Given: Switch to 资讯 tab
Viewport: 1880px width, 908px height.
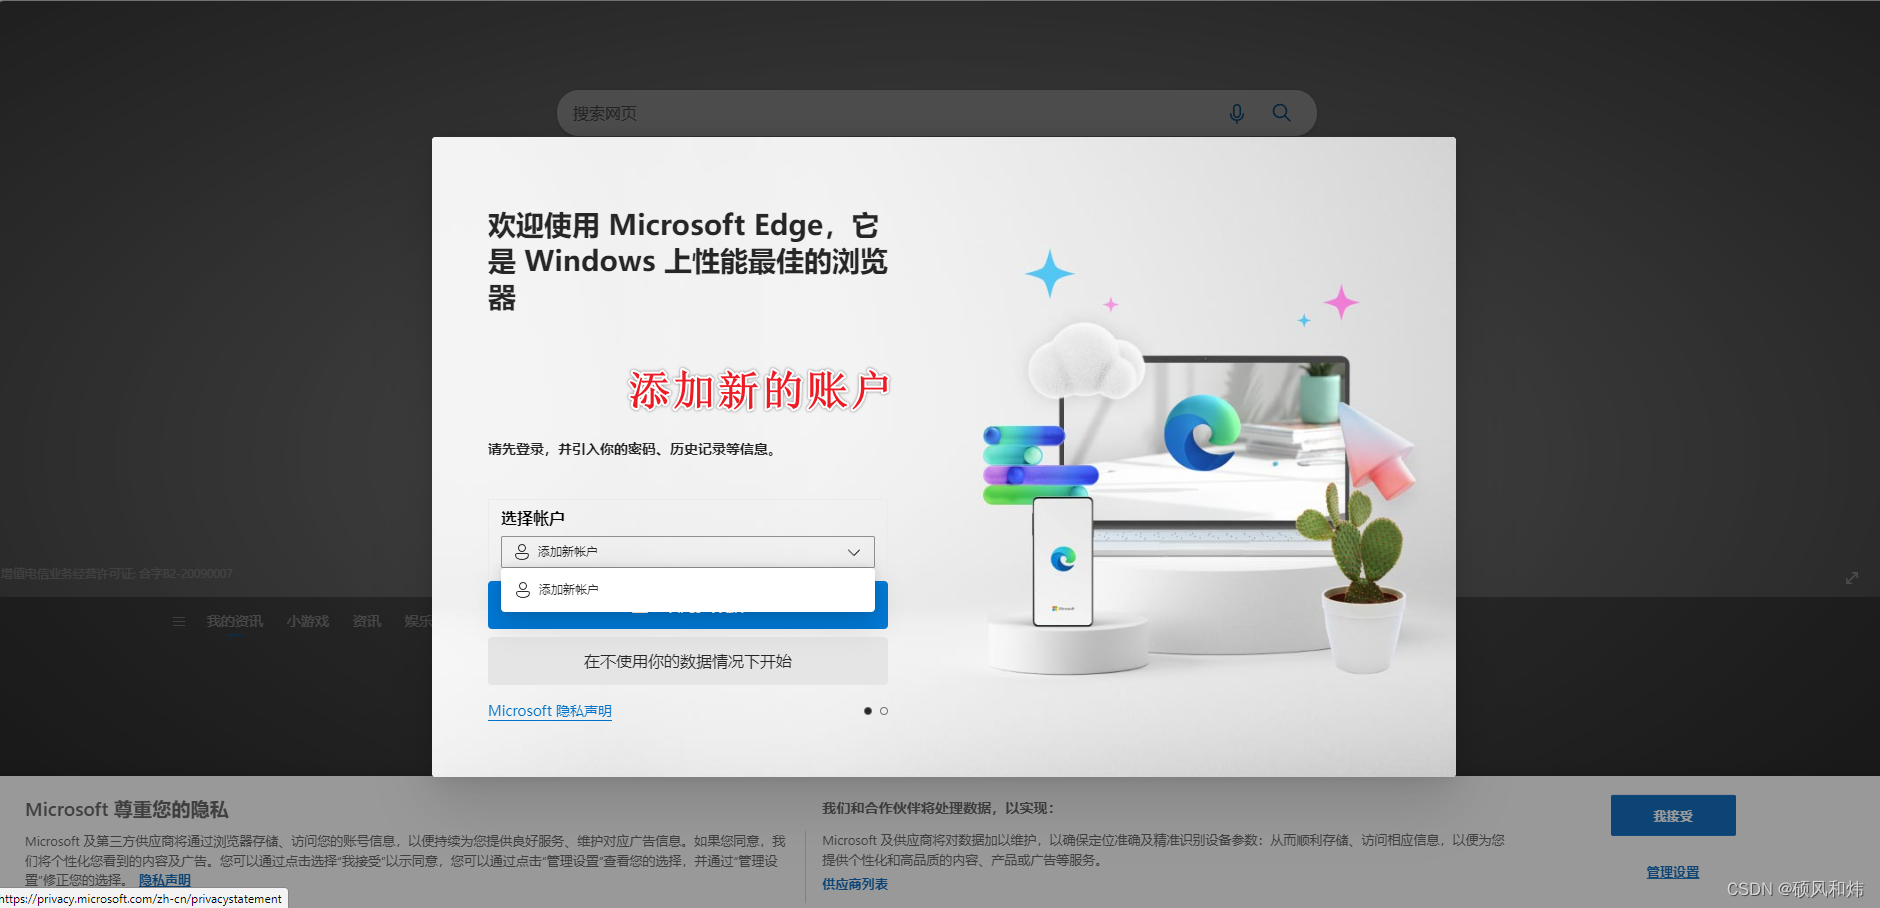Looking at the screenshot, I should point(367,621).
